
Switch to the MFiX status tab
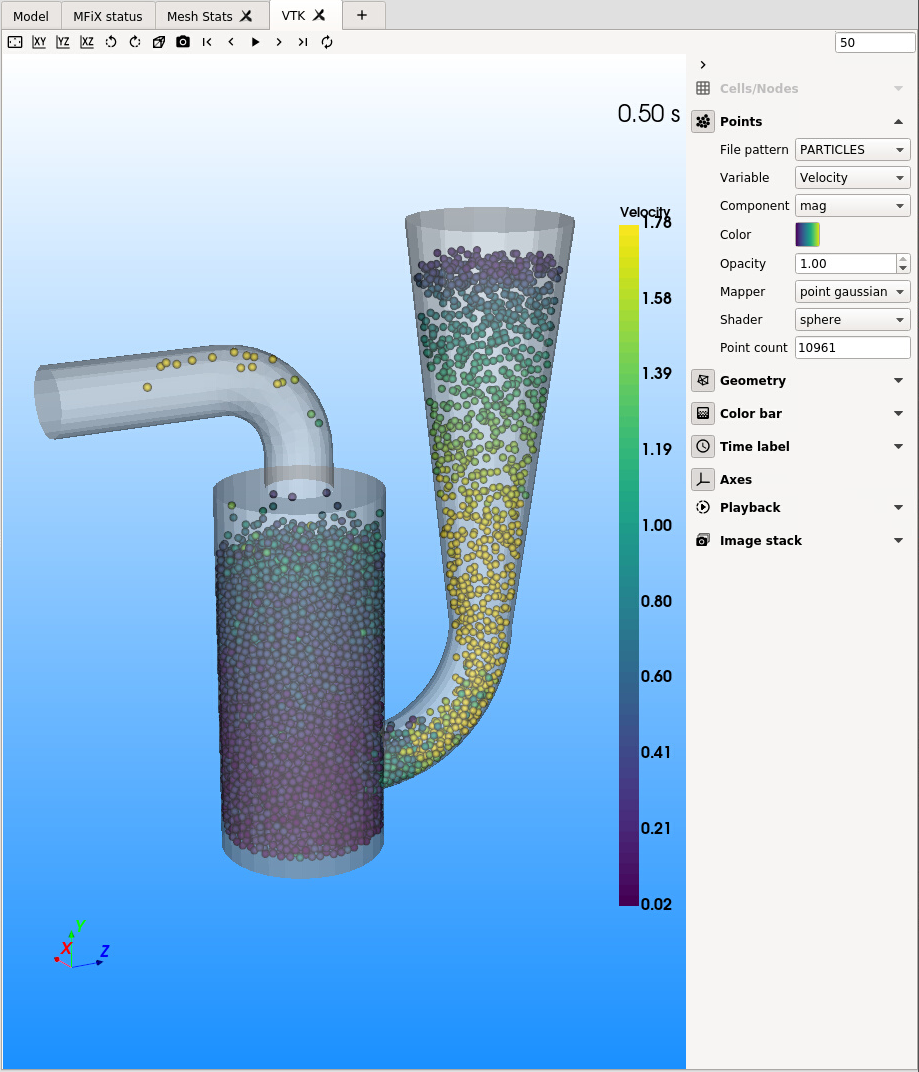(x=108, y=16)
